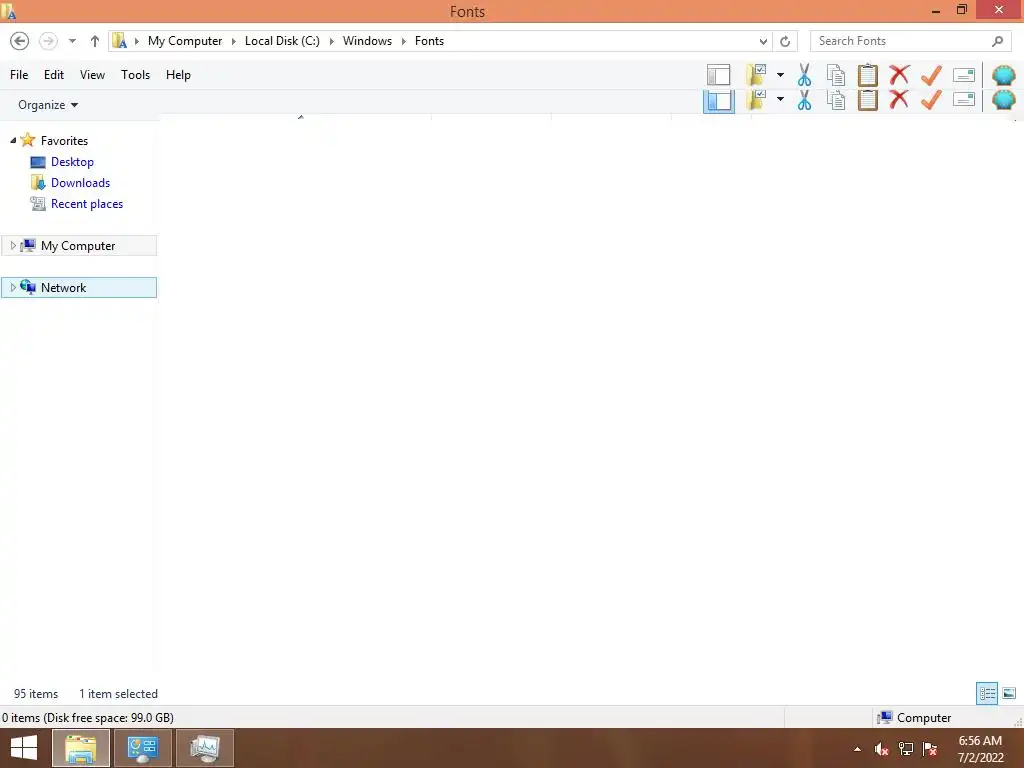Screen dimensions: 1024x768
Task: Click File Explorer on the taskbar
Action: click(80, 748)
